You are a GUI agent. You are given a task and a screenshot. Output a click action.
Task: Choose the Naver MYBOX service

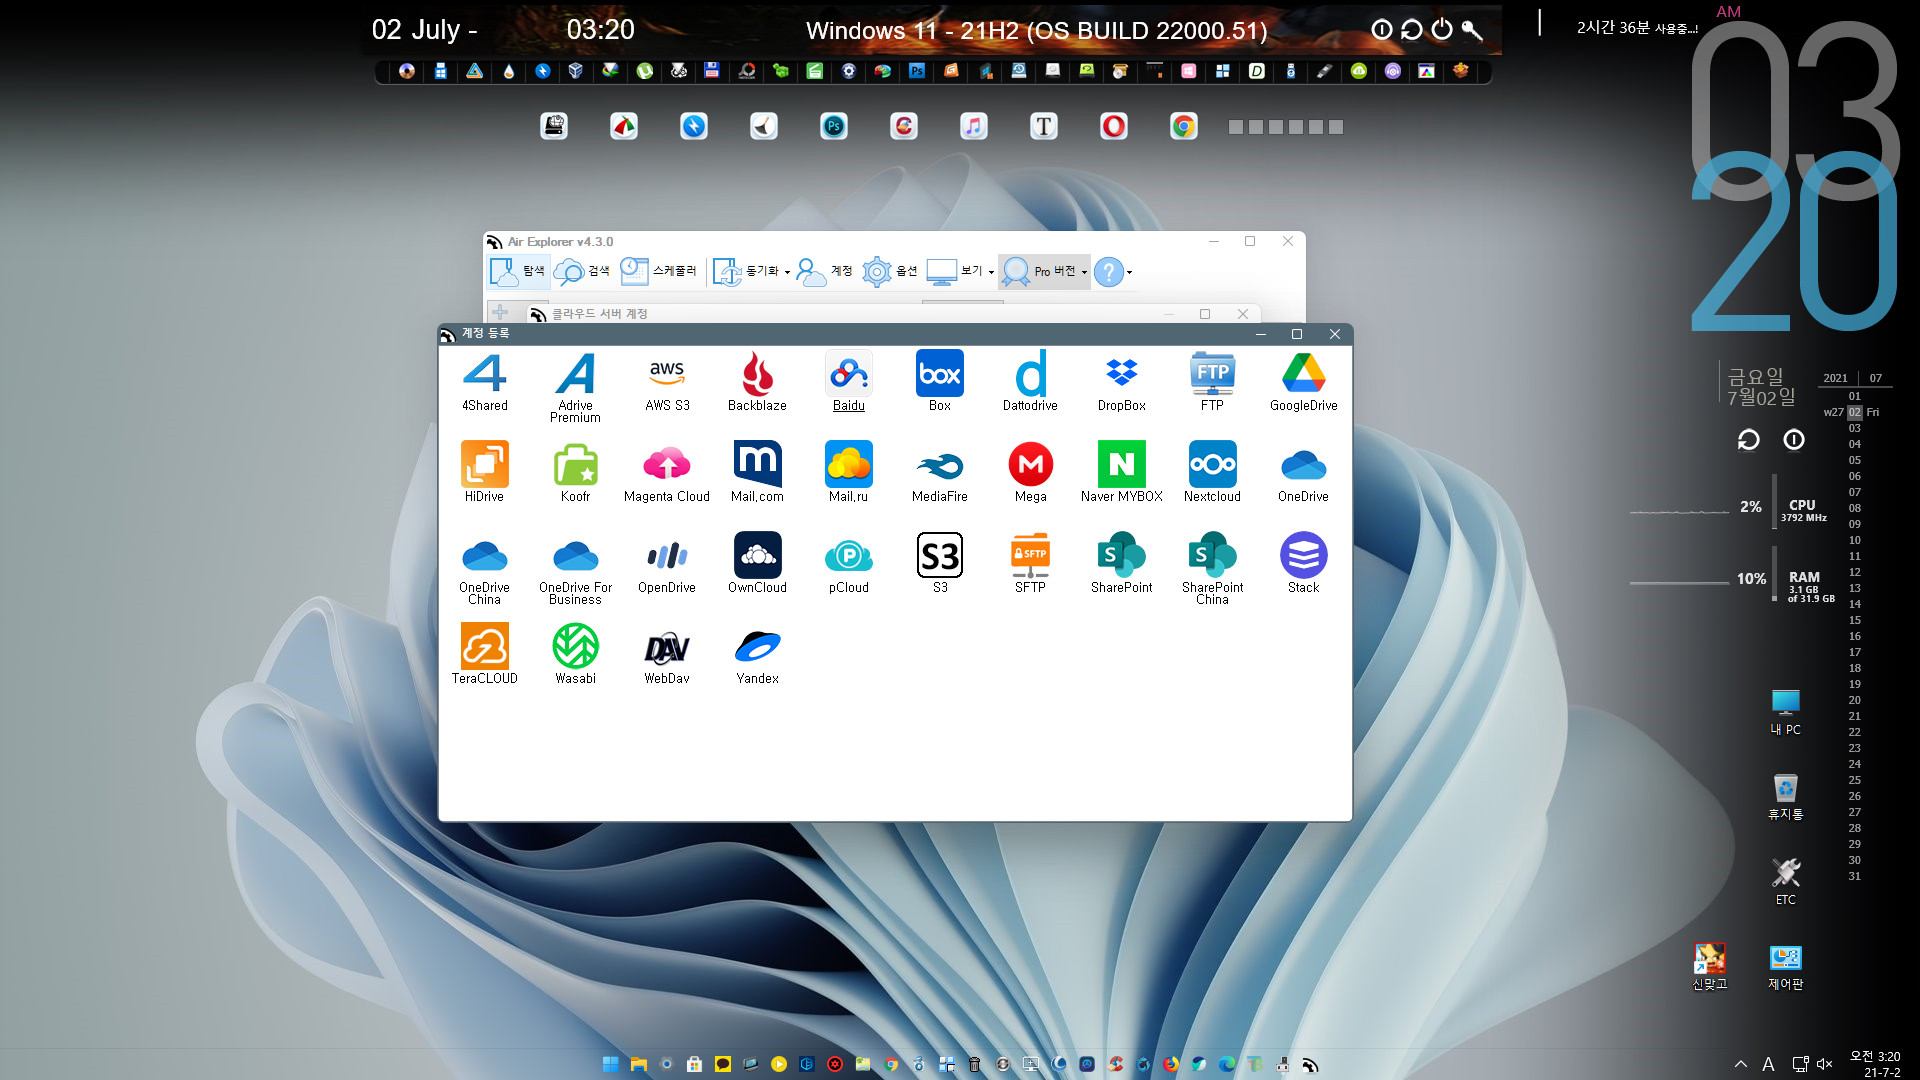(1122, 472)
